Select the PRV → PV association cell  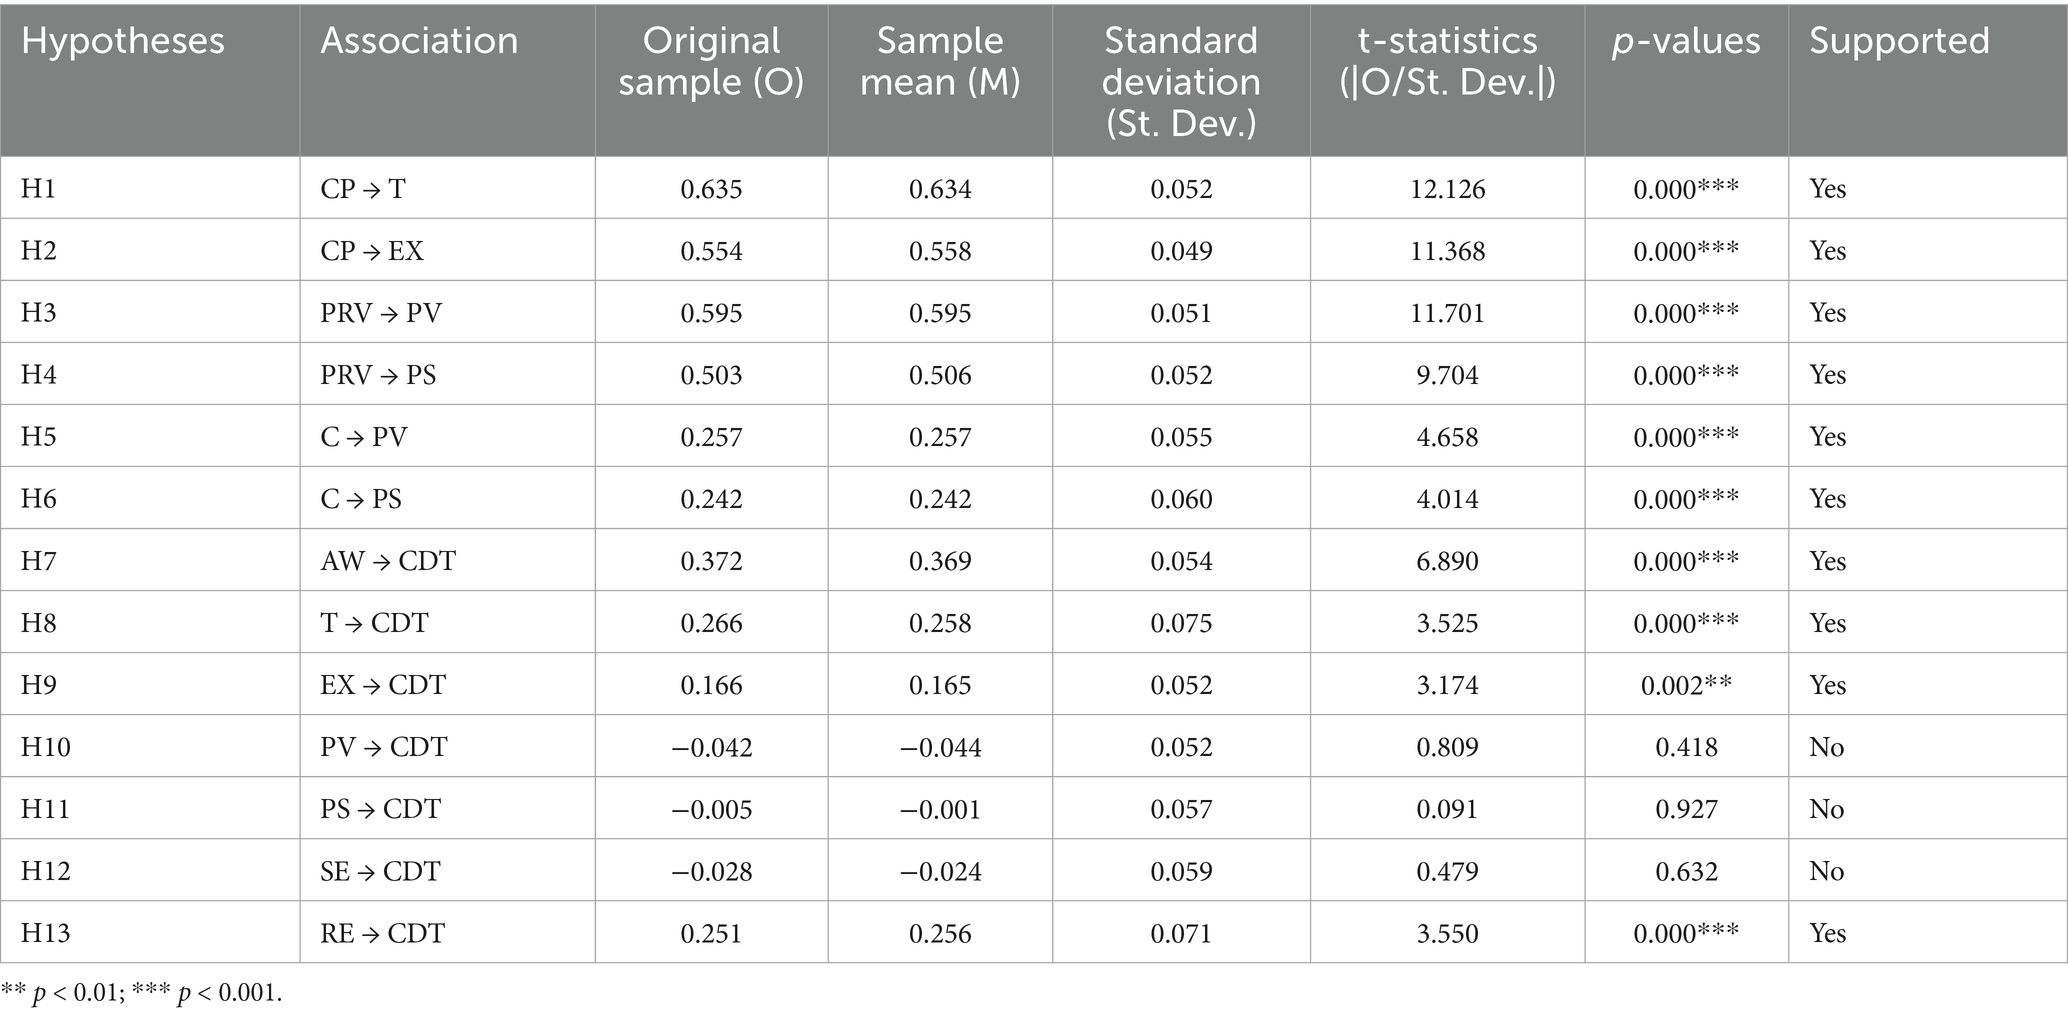(381, 313)
